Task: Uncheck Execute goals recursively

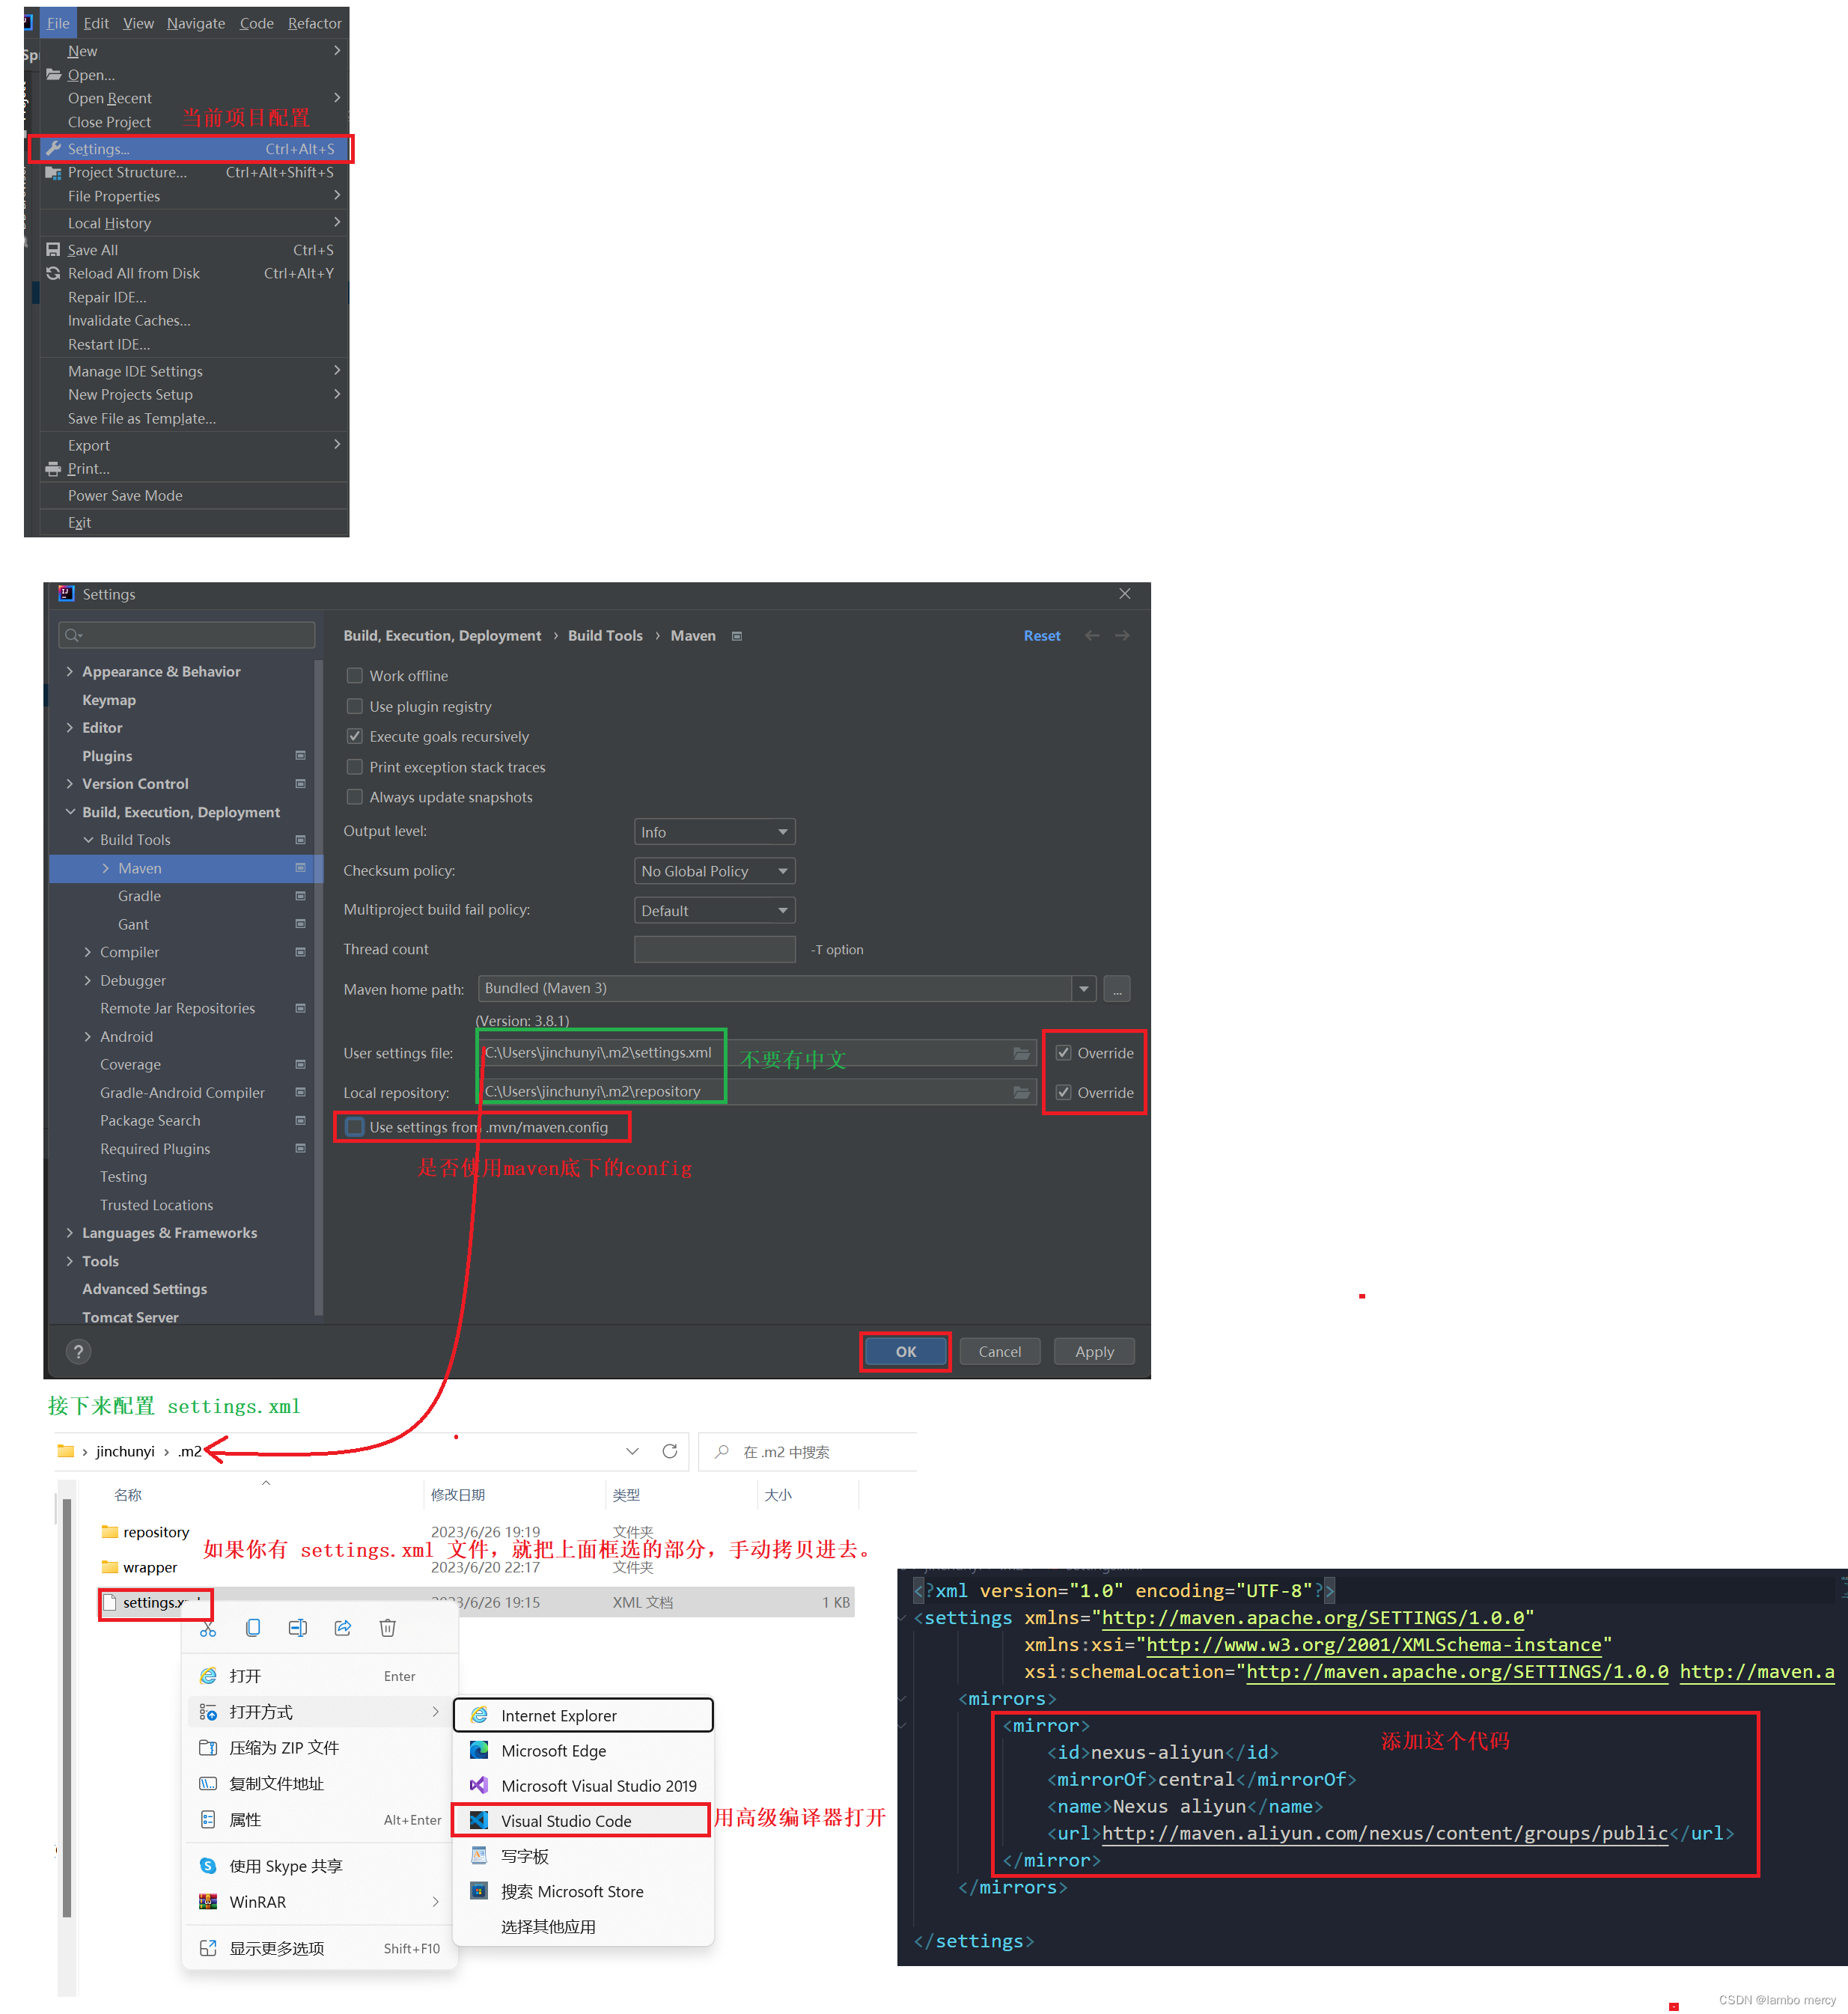Action: tap(355, 737)
